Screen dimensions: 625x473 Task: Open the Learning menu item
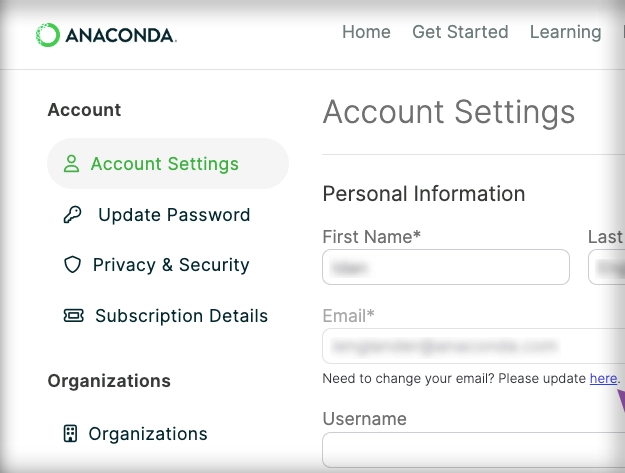(x=566, y=32)
